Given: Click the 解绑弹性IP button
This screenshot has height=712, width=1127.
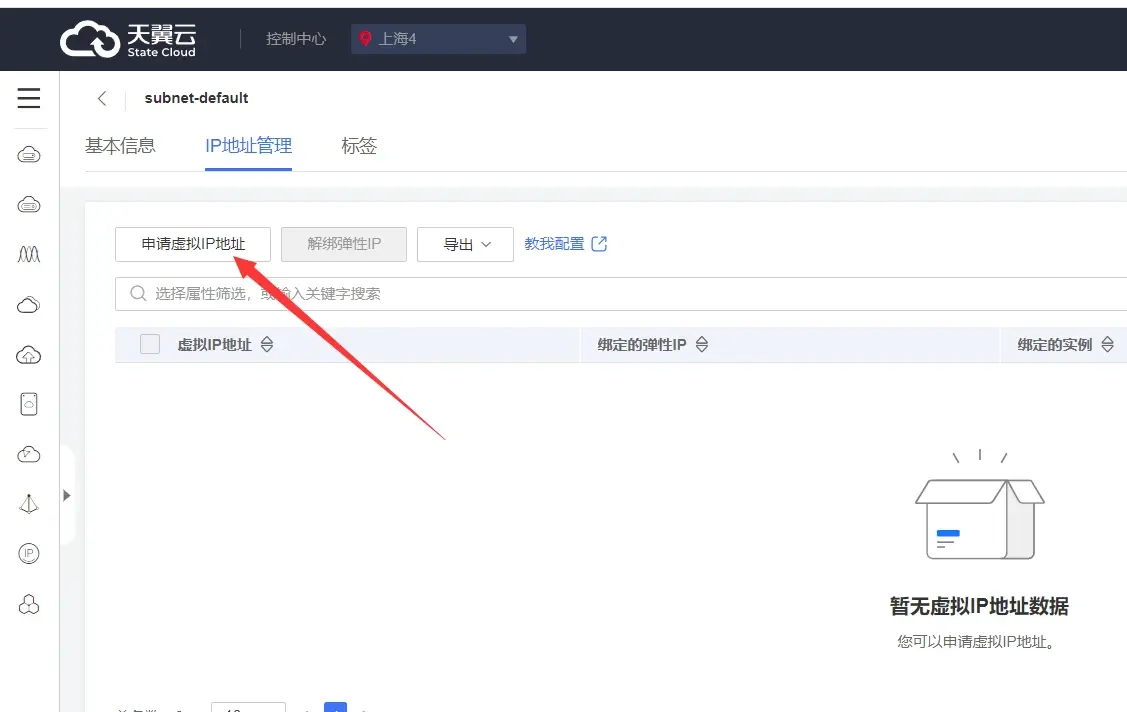Looking at the screenshot, I should pyautogui.click(x=344, y=244).
